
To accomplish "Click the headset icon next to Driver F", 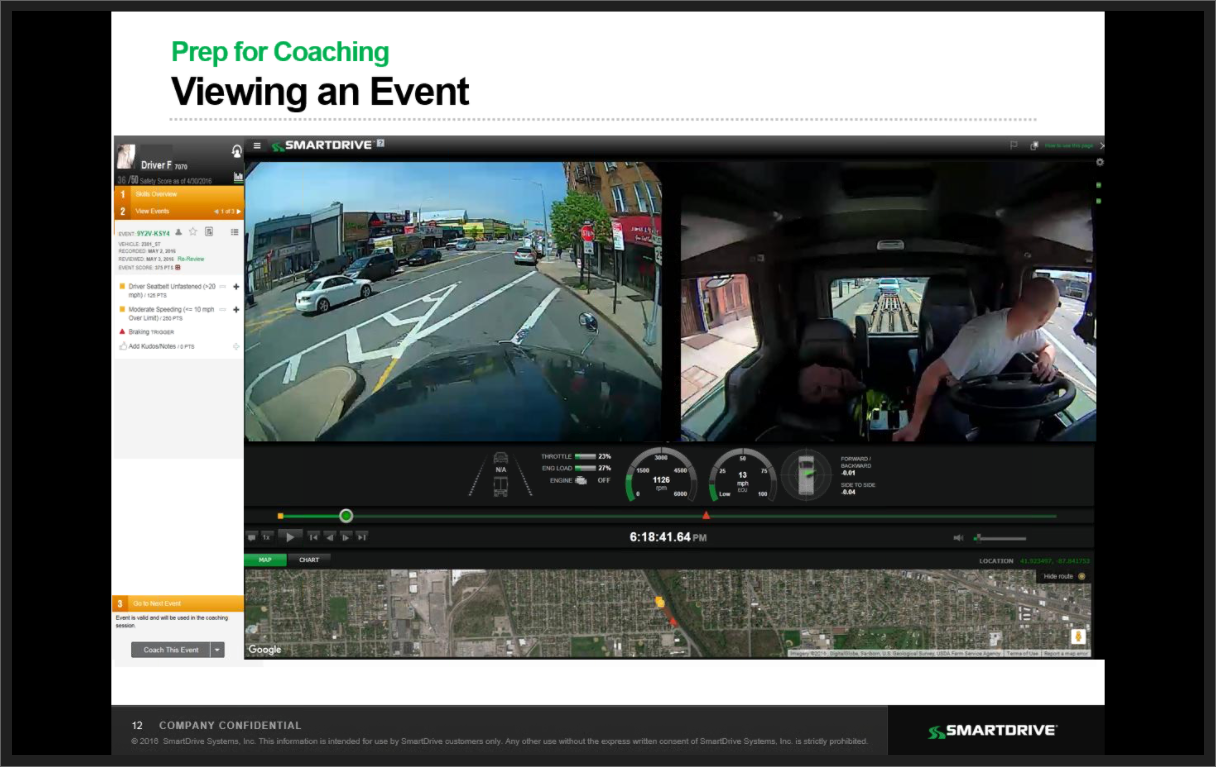I will pos(236,149).
